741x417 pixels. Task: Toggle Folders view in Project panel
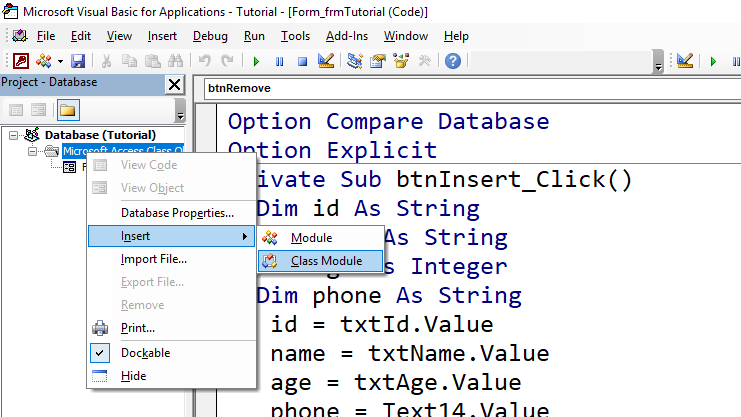pyautogui.click(x=68, y=110)
